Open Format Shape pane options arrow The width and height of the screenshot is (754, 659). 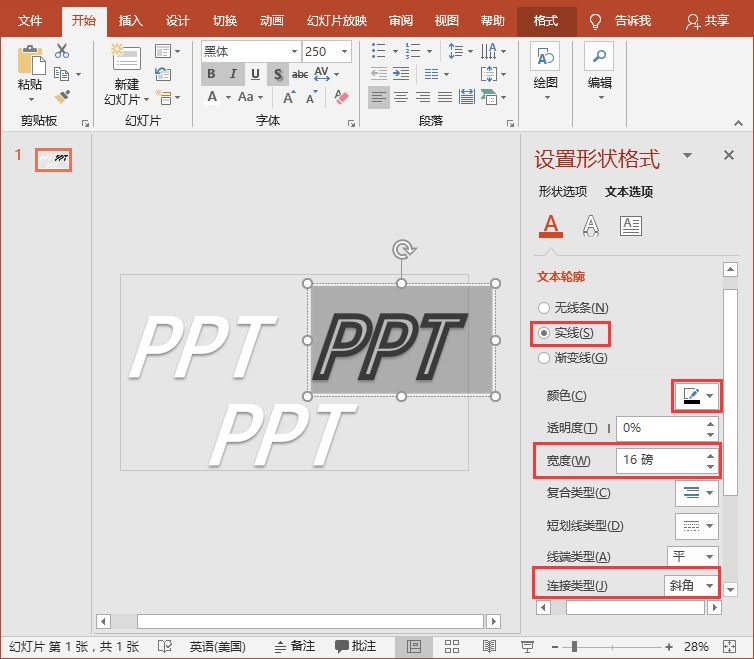tap(688, 155)
